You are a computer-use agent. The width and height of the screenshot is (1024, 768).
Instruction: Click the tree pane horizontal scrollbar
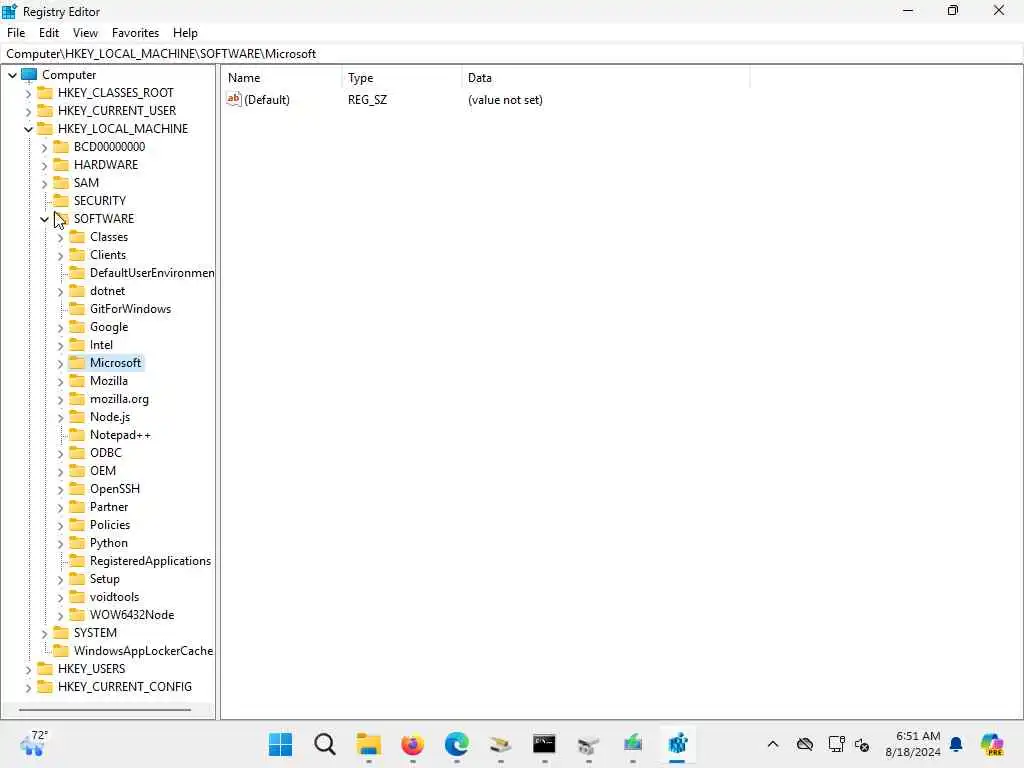point(104,709)
